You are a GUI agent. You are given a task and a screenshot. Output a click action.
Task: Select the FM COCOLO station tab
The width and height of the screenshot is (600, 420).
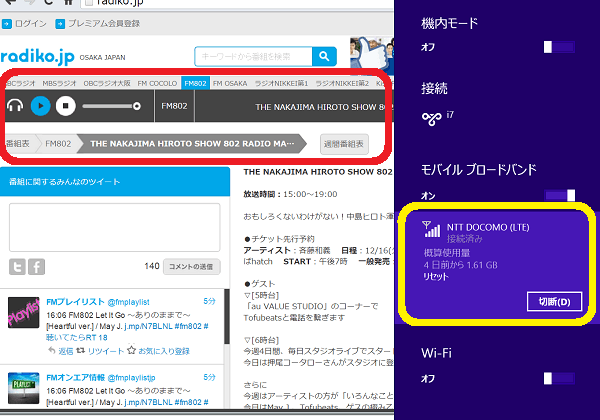click(x=157, y=83)
